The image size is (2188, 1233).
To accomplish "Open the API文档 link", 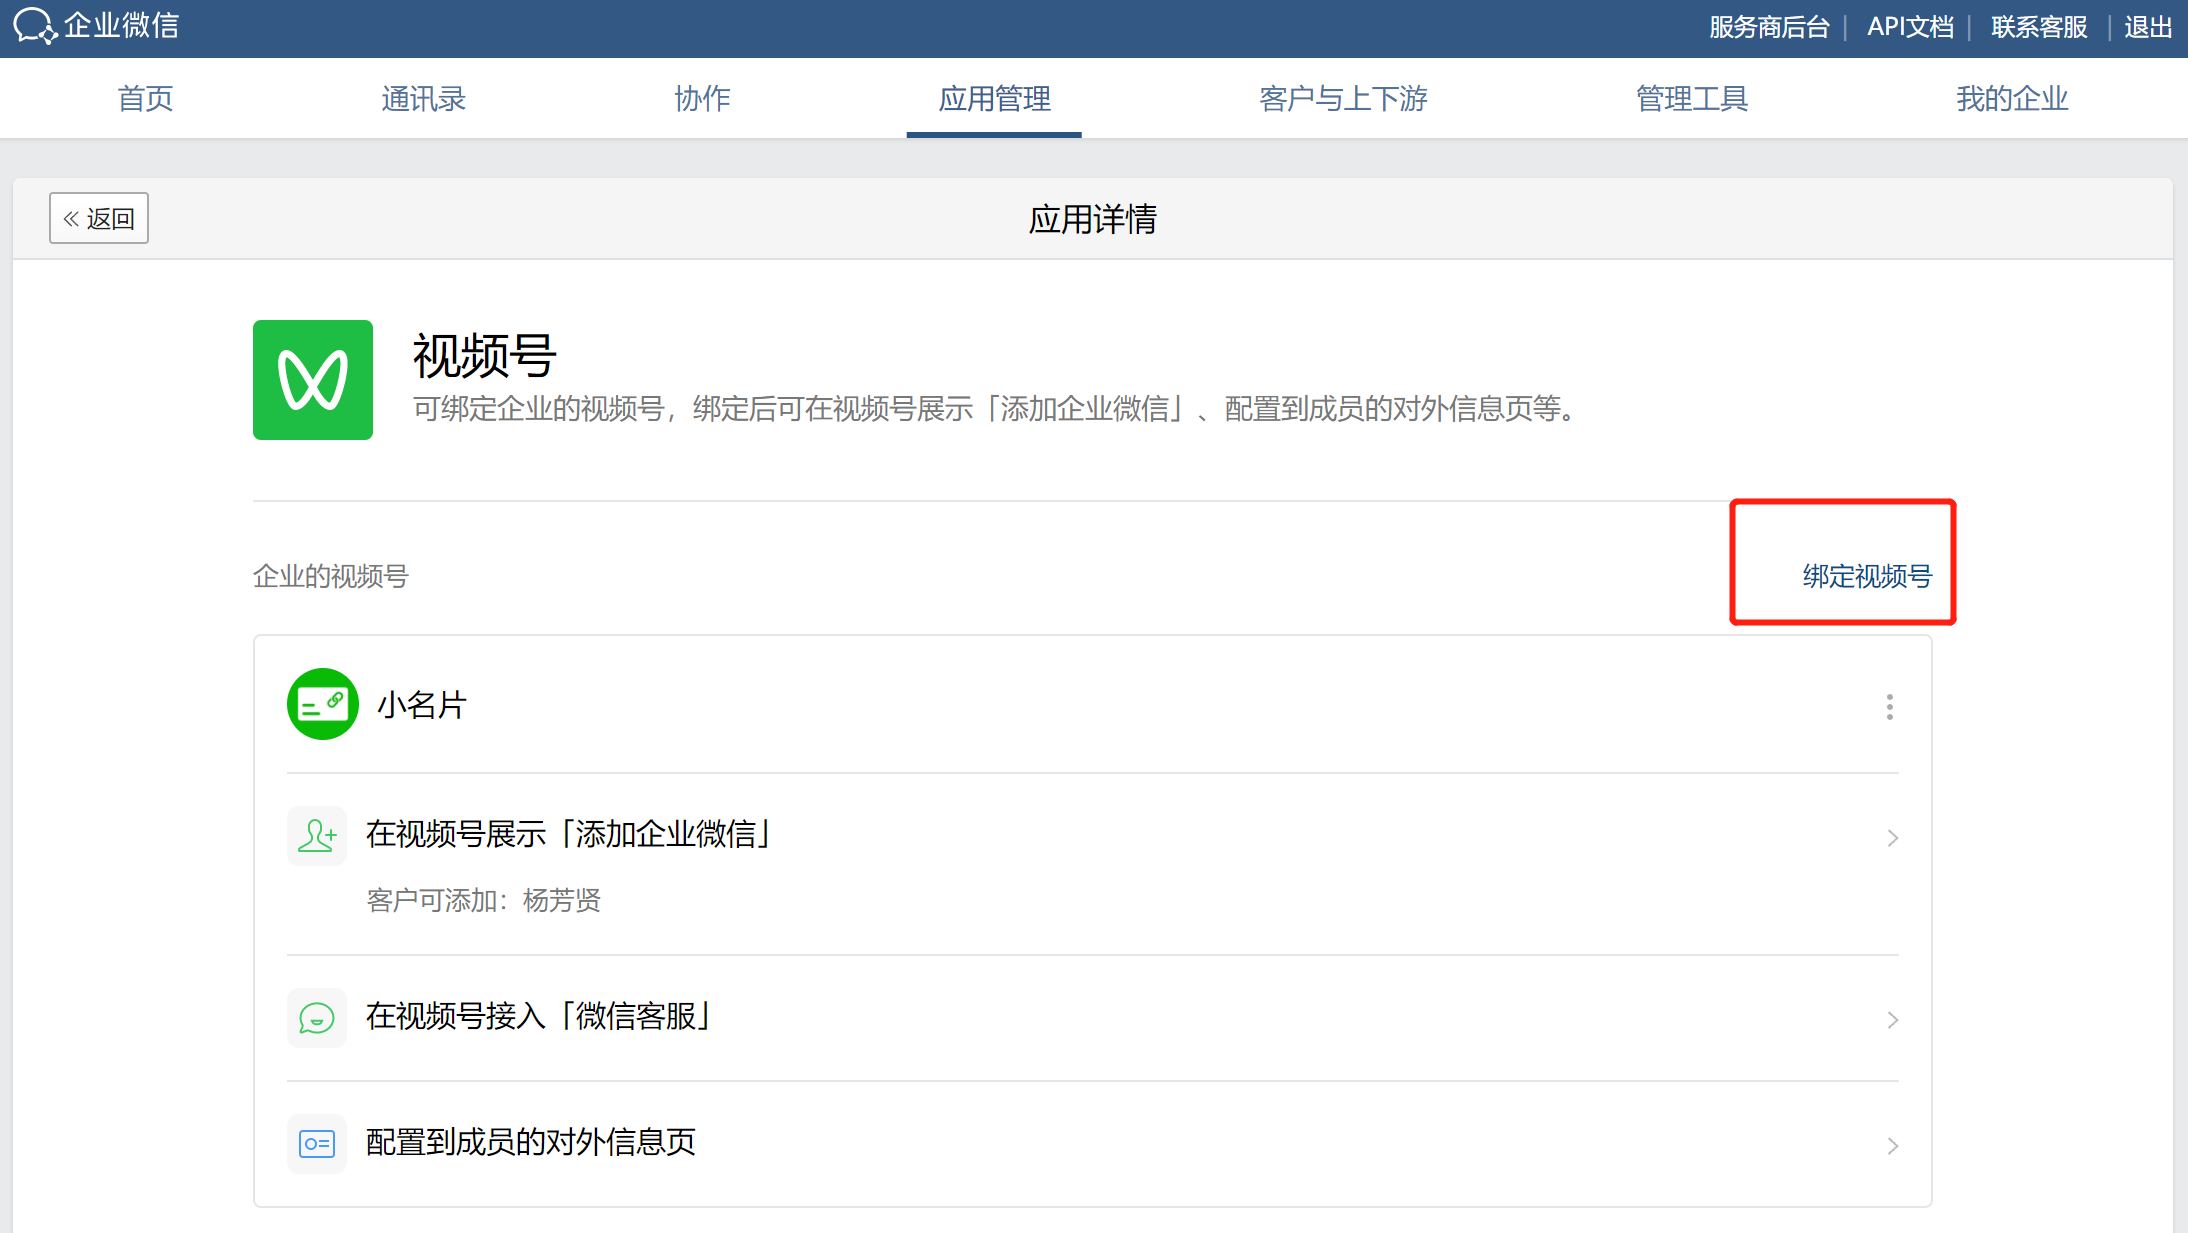I will click(1910, 27).
